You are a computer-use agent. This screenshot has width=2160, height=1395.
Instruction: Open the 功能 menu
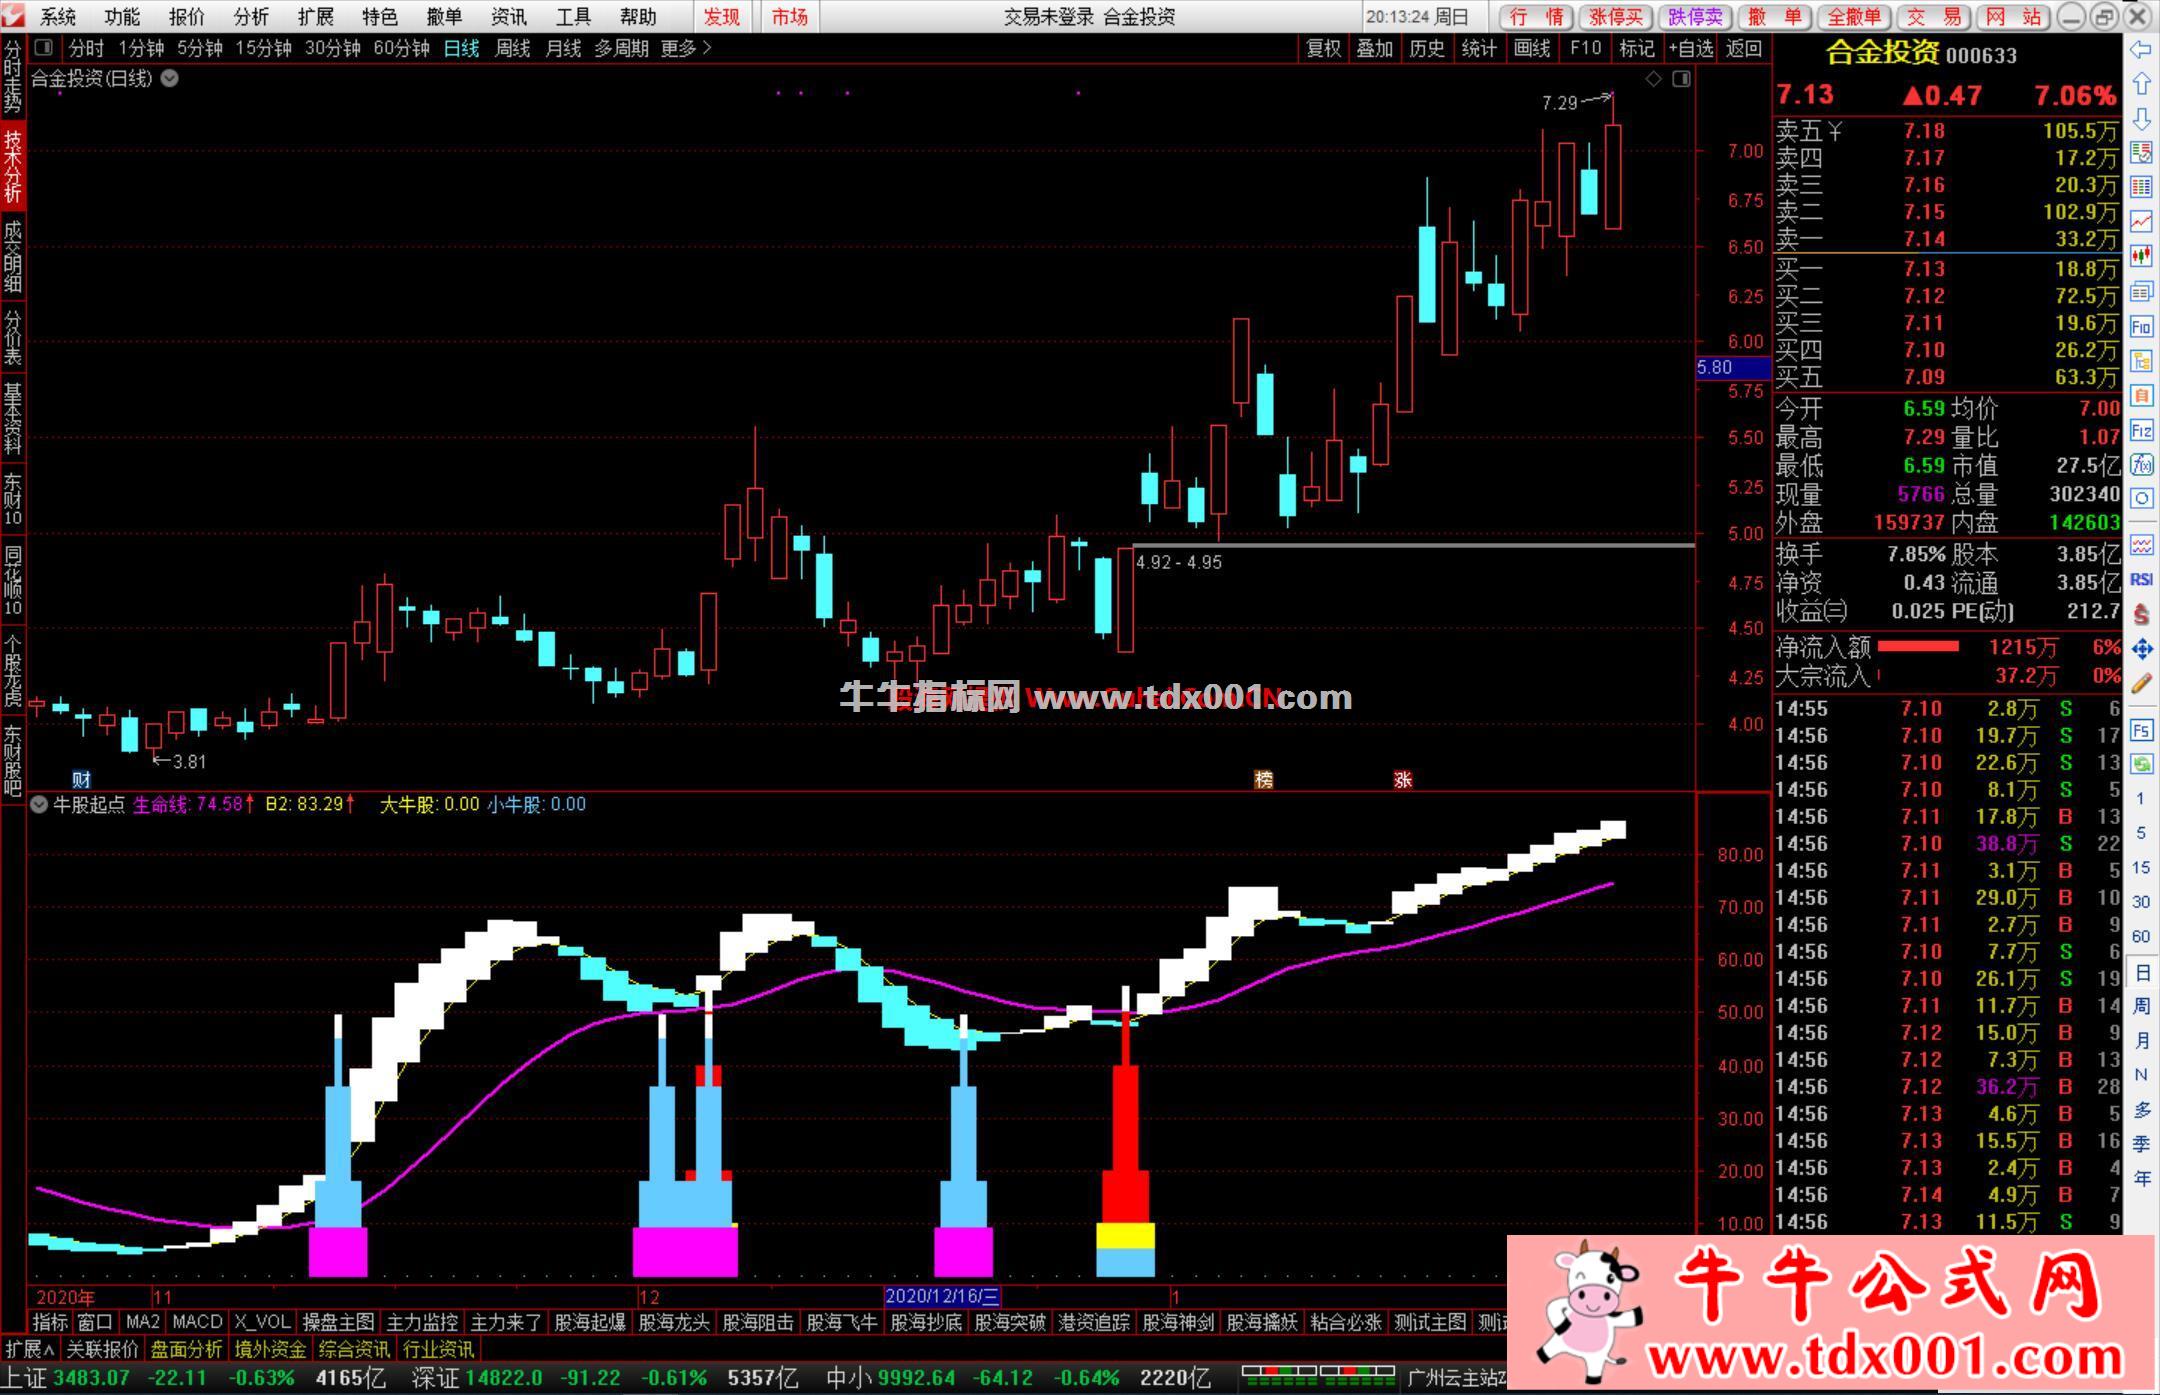pos(122,17)
